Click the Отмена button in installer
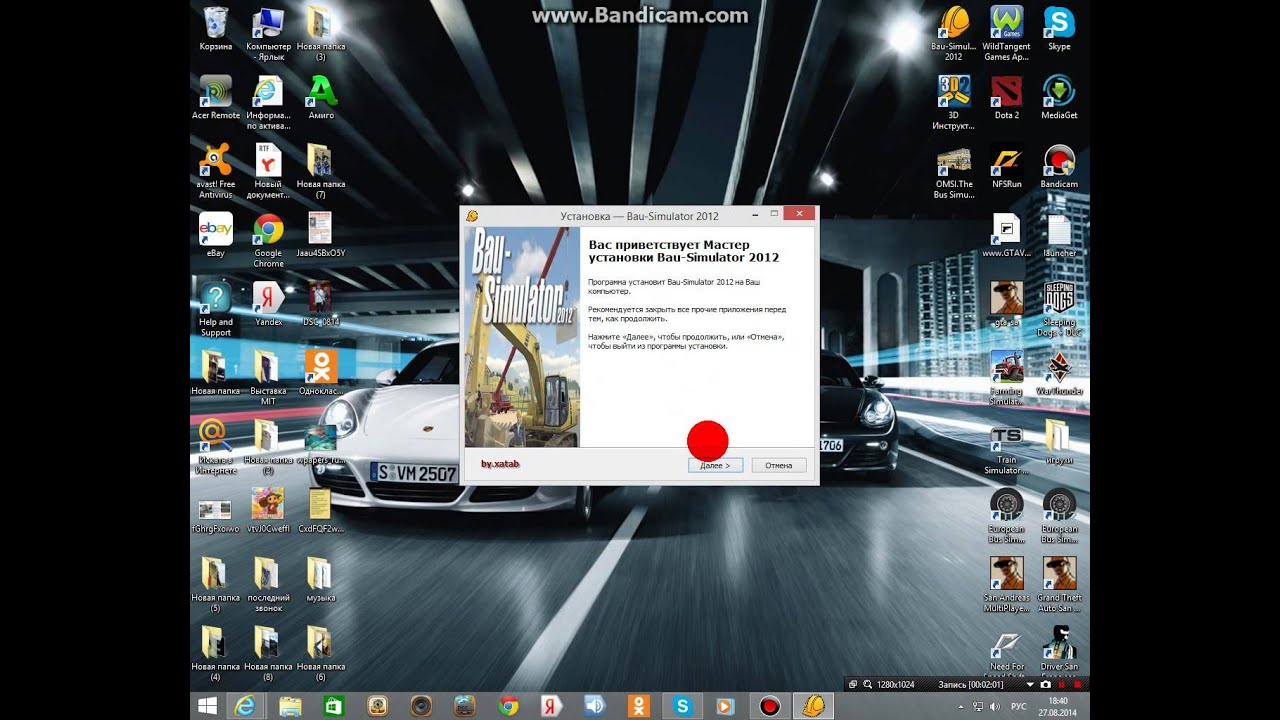Viewport: 1280px width, 720px height. pos(779,465)
